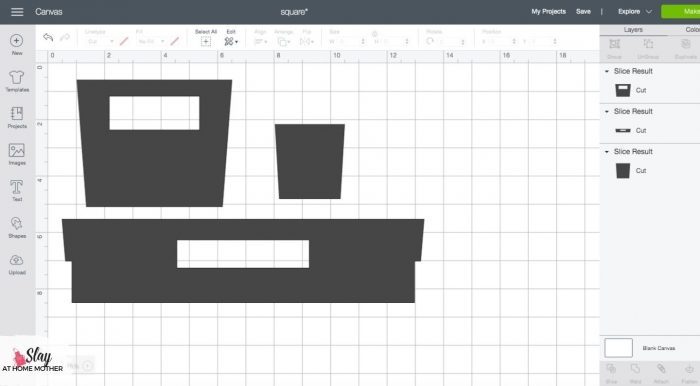The image size is (700, 386).
Task: Open the Projects sidebar icon
Action: point(17,117)
